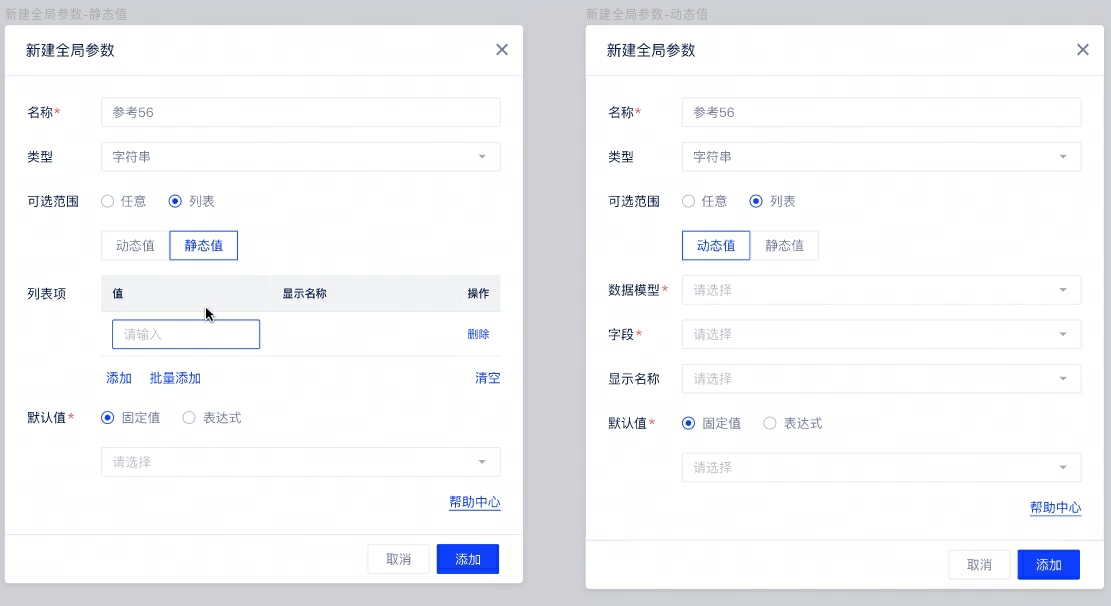Close the left static-value parameter dialog
Viewport: 1111px width, 606px height.
click(x=502, y=50)
